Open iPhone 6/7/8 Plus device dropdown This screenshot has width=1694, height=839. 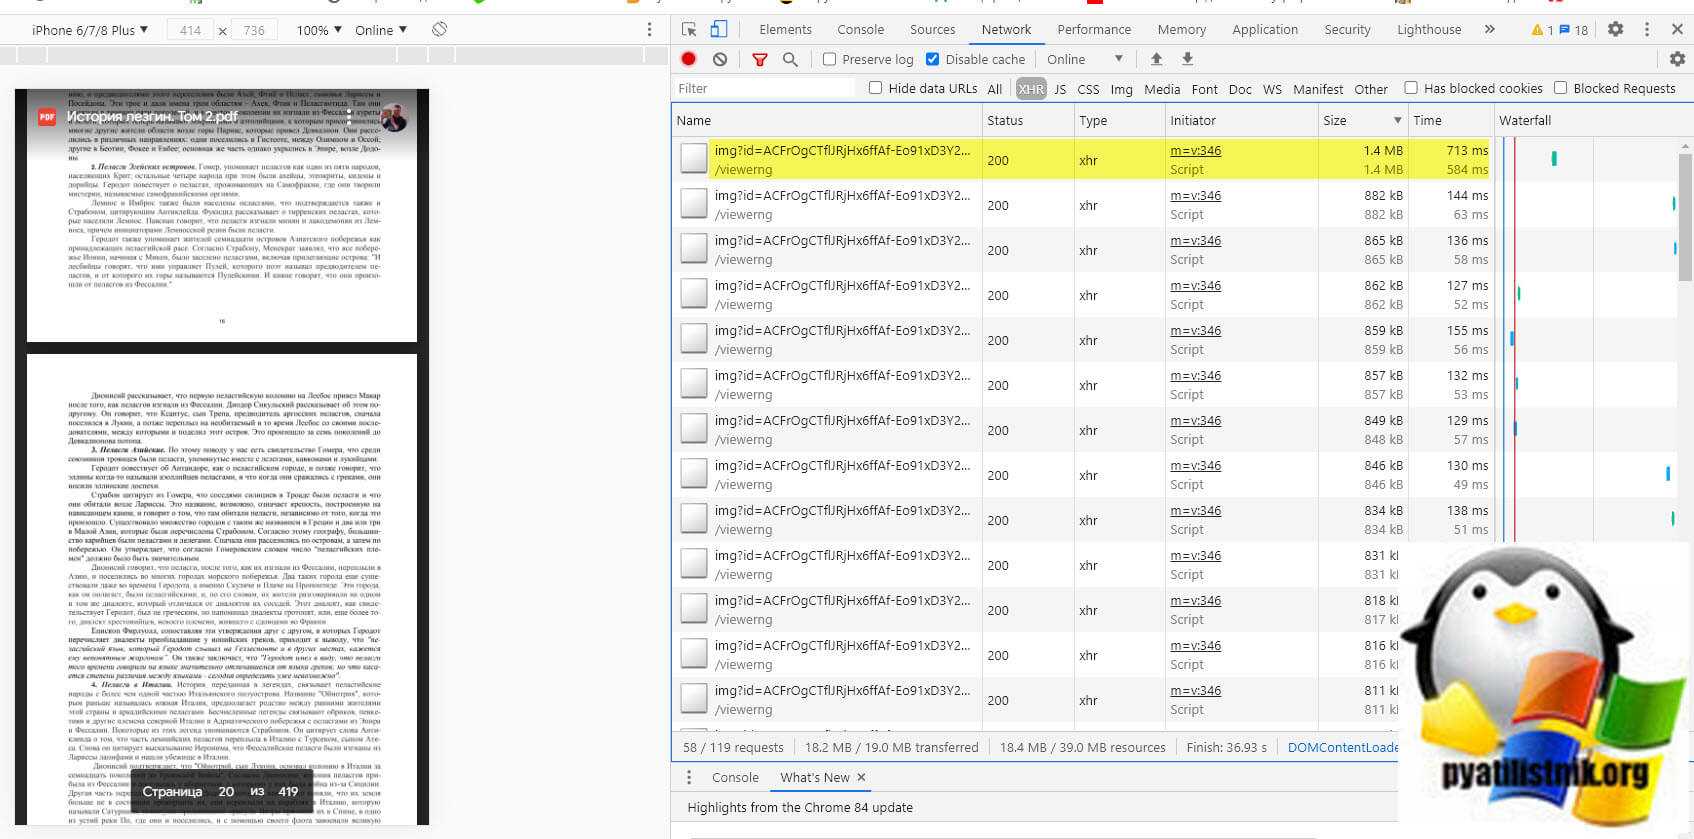click(90, 30)
